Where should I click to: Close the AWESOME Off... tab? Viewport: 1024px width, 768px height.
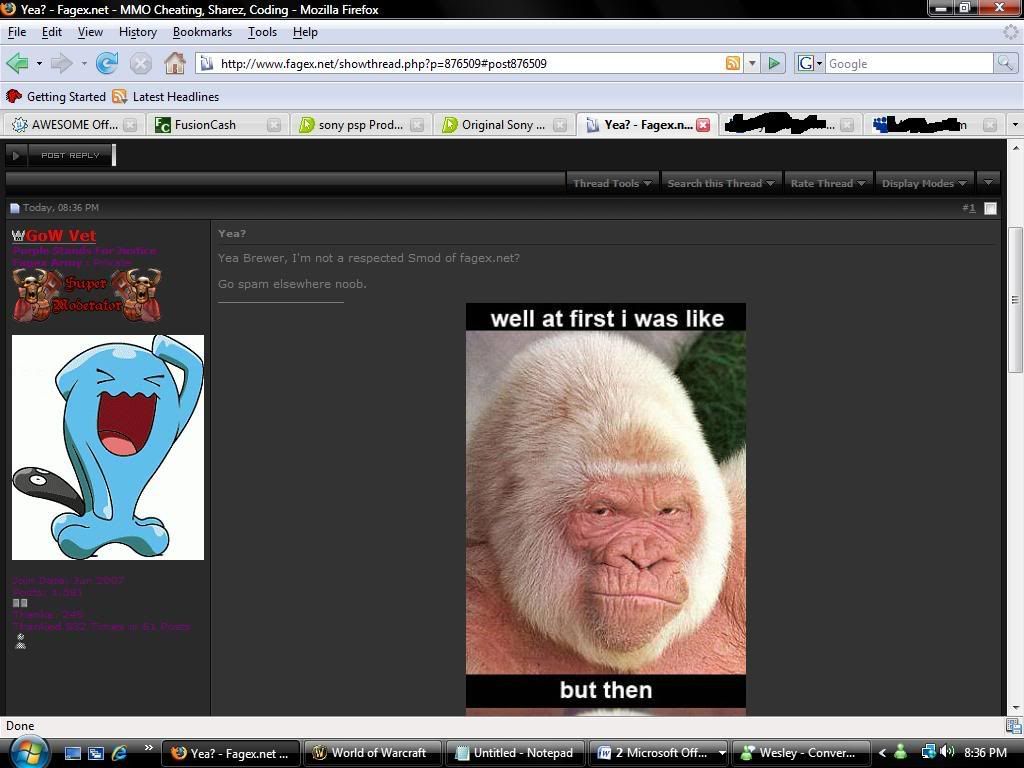click(130, 125)
